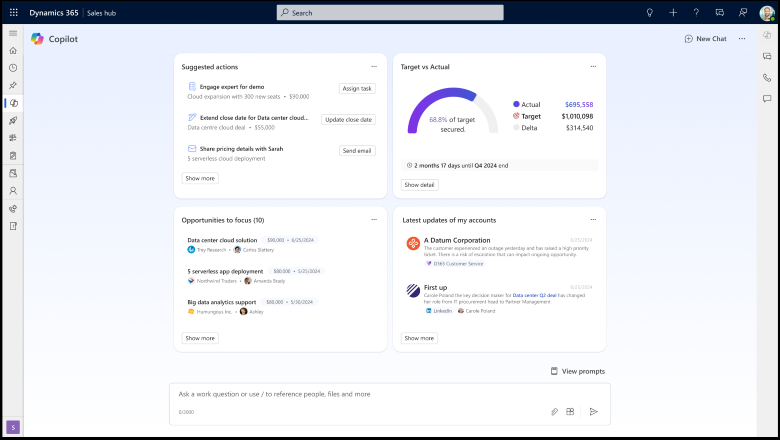
Task: Click Share pricing details with Sarah
Action: [x=241, y=149]
